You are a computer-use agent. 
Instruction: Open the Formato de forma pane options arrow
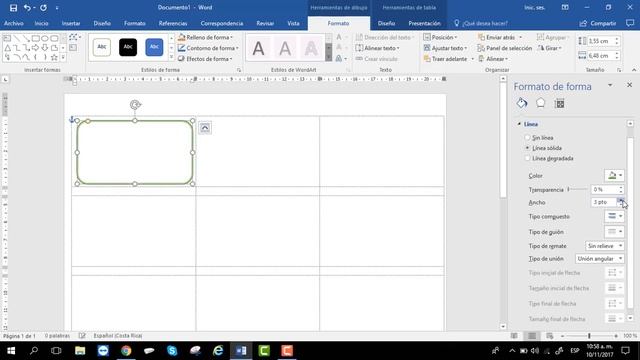610,85
